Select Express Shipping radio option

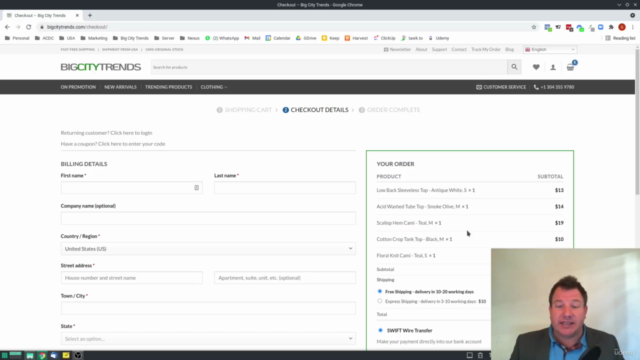coord(380,301)
